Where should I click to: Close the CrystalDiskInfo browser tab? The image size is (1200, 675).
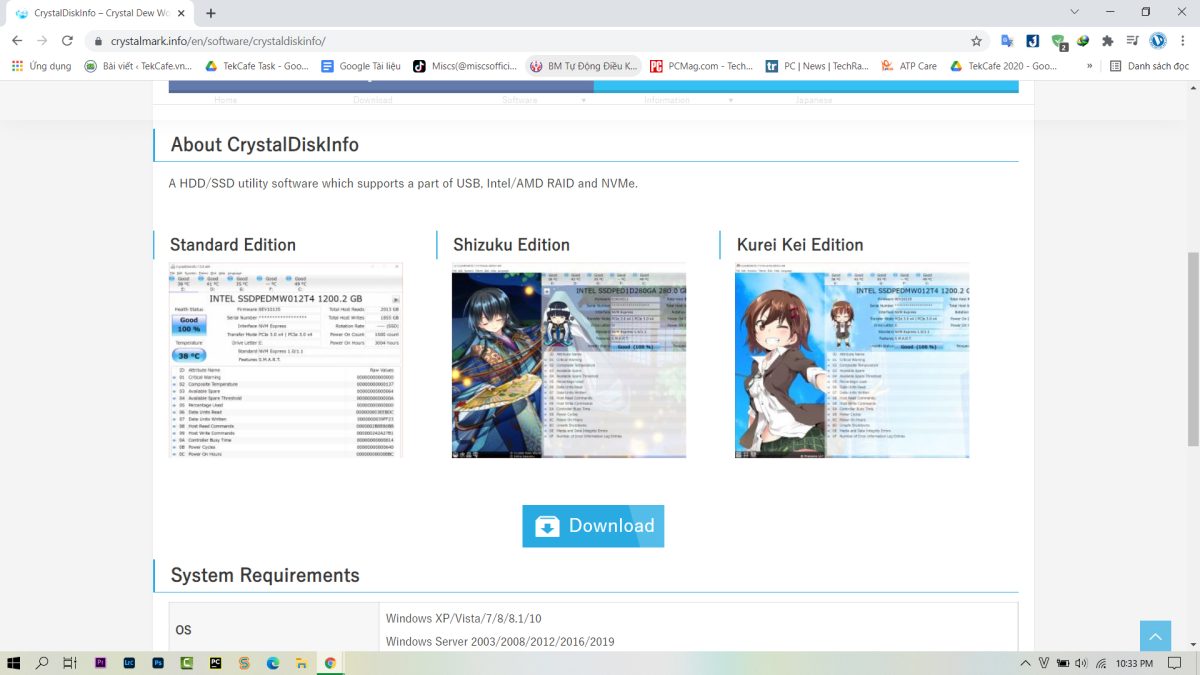point(183,13)
